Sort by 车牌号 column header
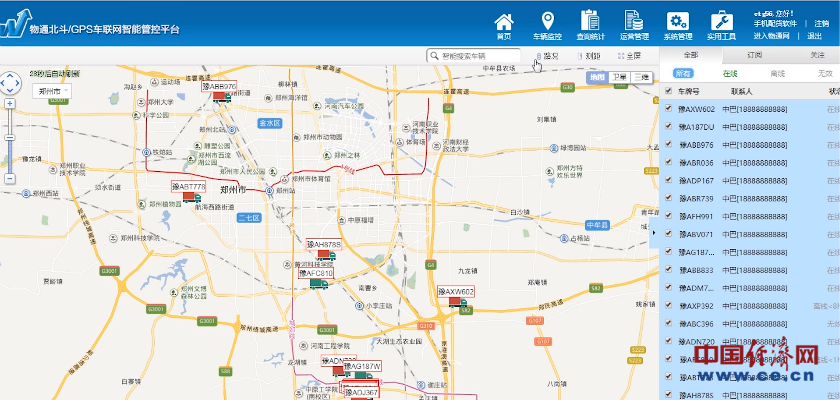 [689, 91]
